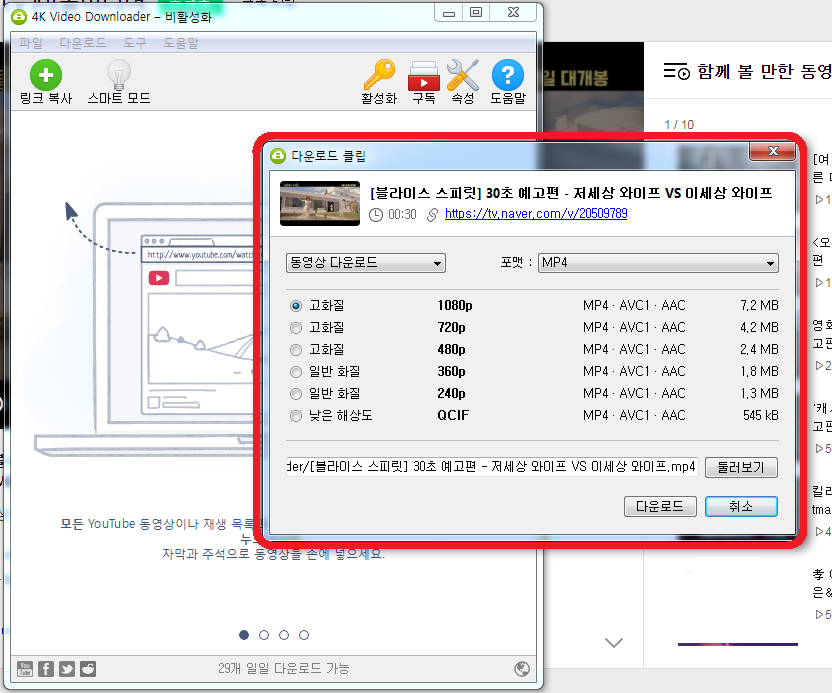Select 일반 화질 240p quality option
Screen dimensions: 832x693
296,394
